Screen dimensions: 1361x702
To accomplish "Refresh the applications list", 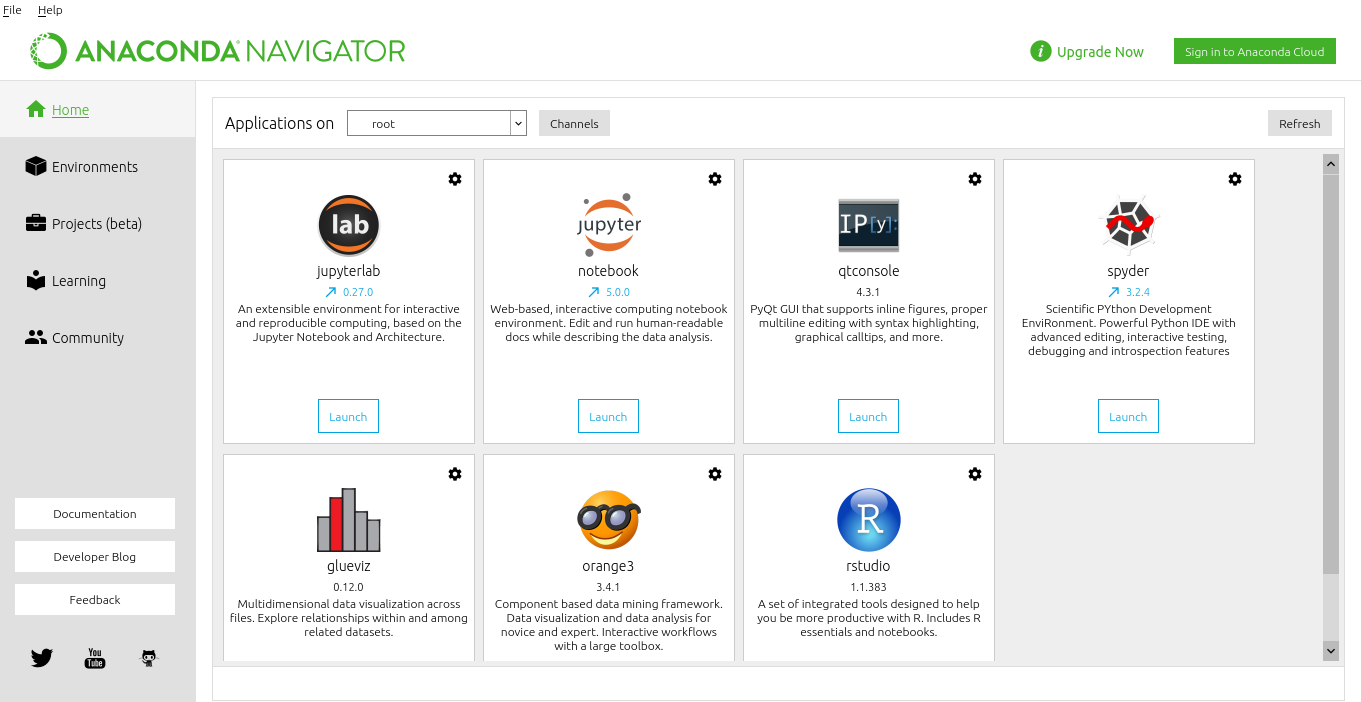I will (x=1300, y=123).
